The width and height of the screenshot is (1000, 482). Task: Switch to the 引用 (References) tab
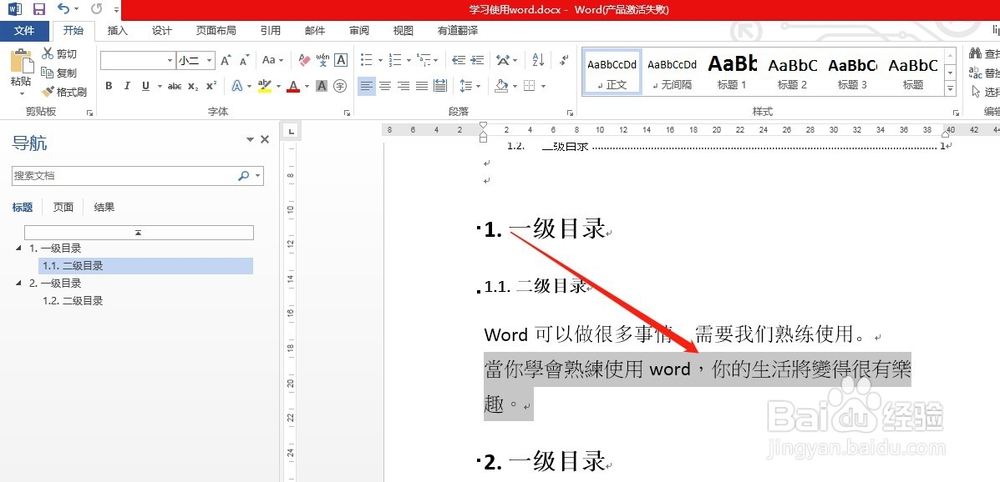[270, 31]
